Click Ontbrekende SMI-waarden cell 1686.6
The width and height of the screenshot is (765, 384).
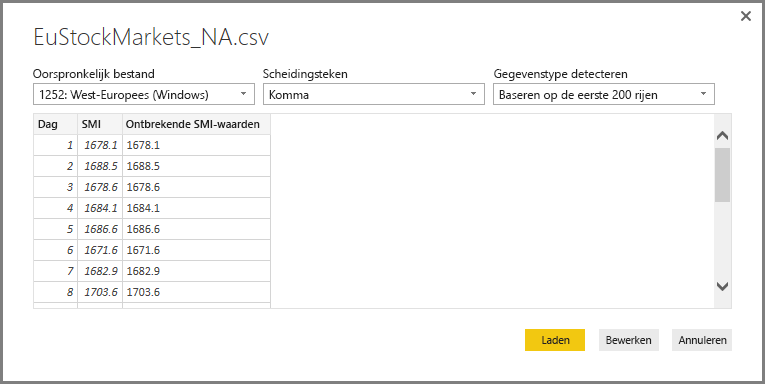tap(196, 229)
